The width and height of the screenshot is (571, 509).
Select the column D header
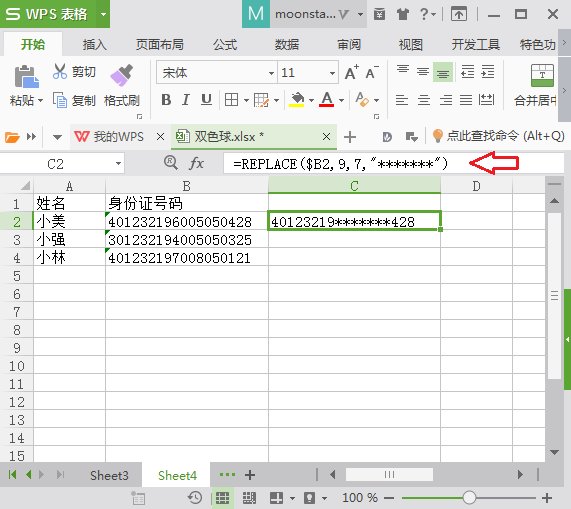476,186
